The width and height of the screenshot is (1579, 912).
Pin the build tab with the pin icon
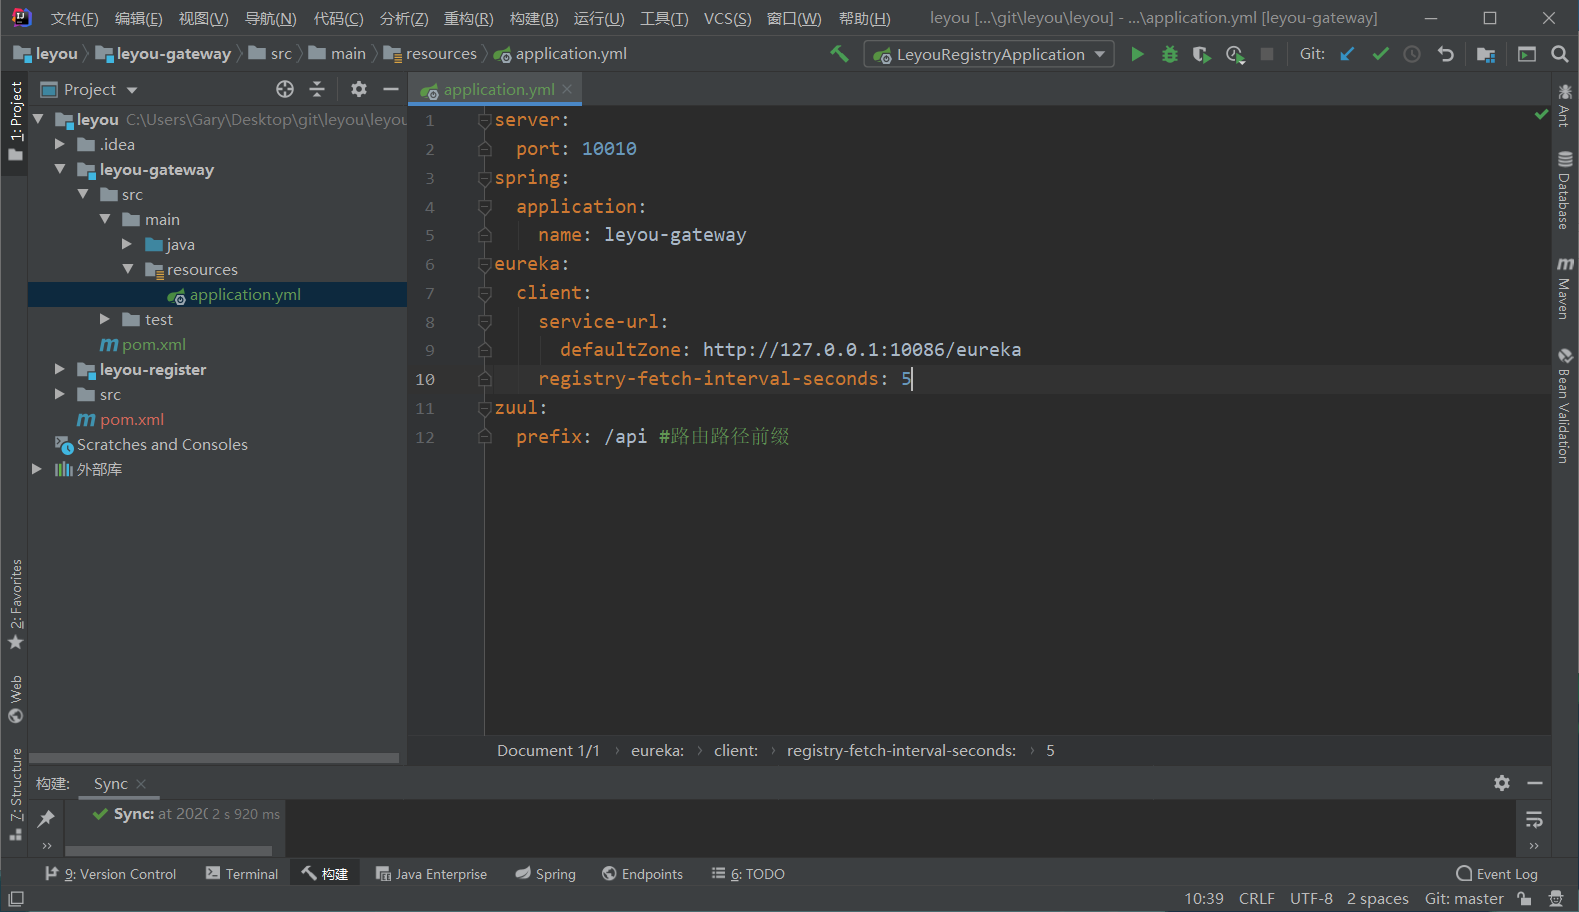coord(46,819)
